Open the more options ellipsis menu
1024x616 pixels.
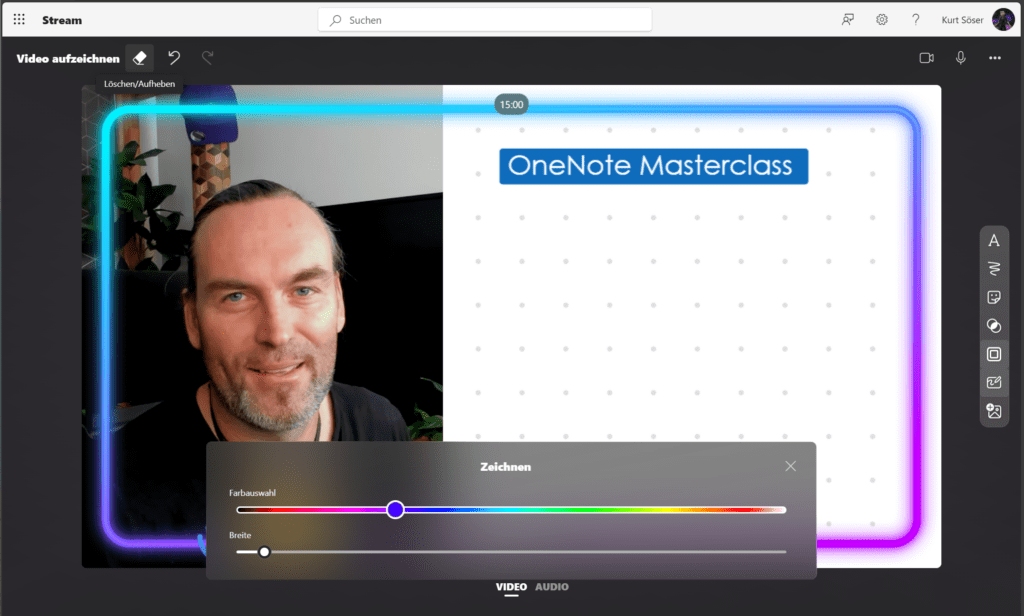pyautogui.click(x=995, y=58)
